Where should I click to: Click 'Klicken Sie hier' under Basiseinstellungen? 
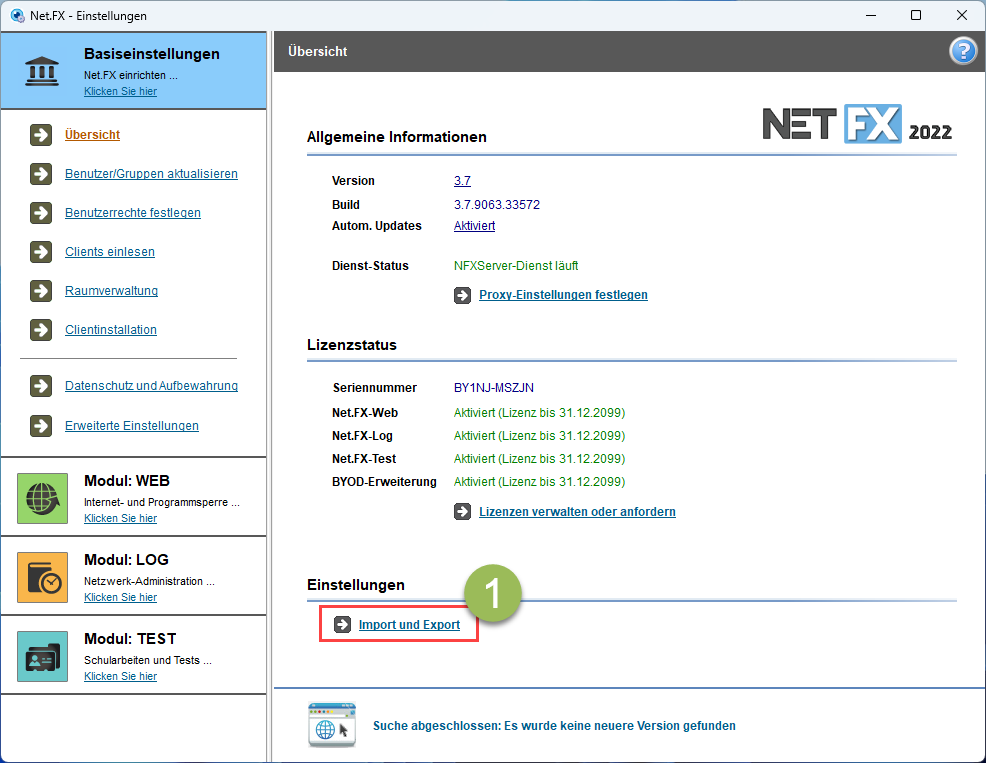coord(120,91)
